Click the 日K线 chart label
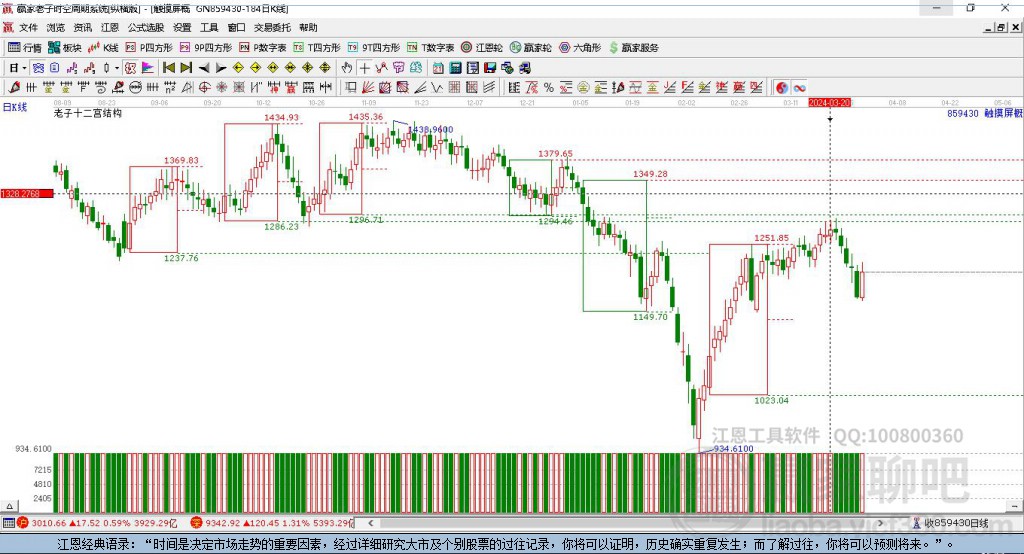The height and width of the screenshot is (554, 1024). tap(15, 107)
